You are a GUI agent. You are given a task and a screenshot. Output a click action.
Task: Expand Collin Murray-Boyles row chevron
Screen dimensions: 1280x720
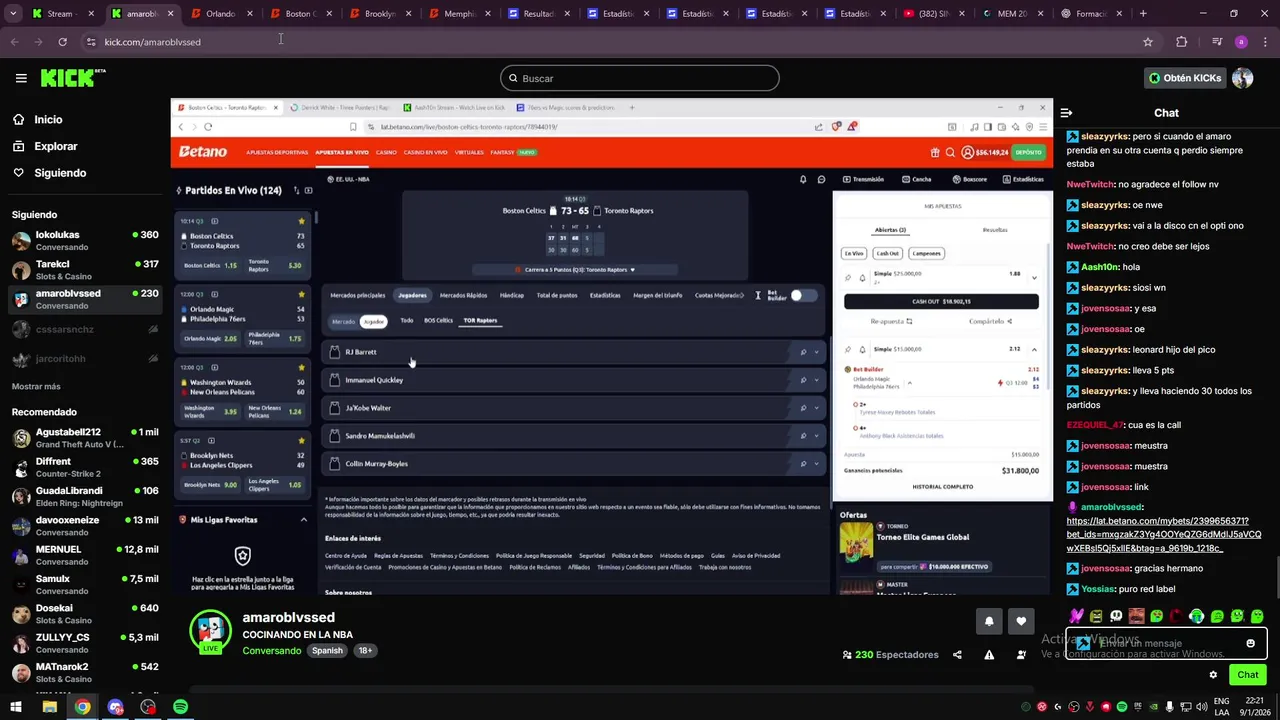click(x=816, y=464)
